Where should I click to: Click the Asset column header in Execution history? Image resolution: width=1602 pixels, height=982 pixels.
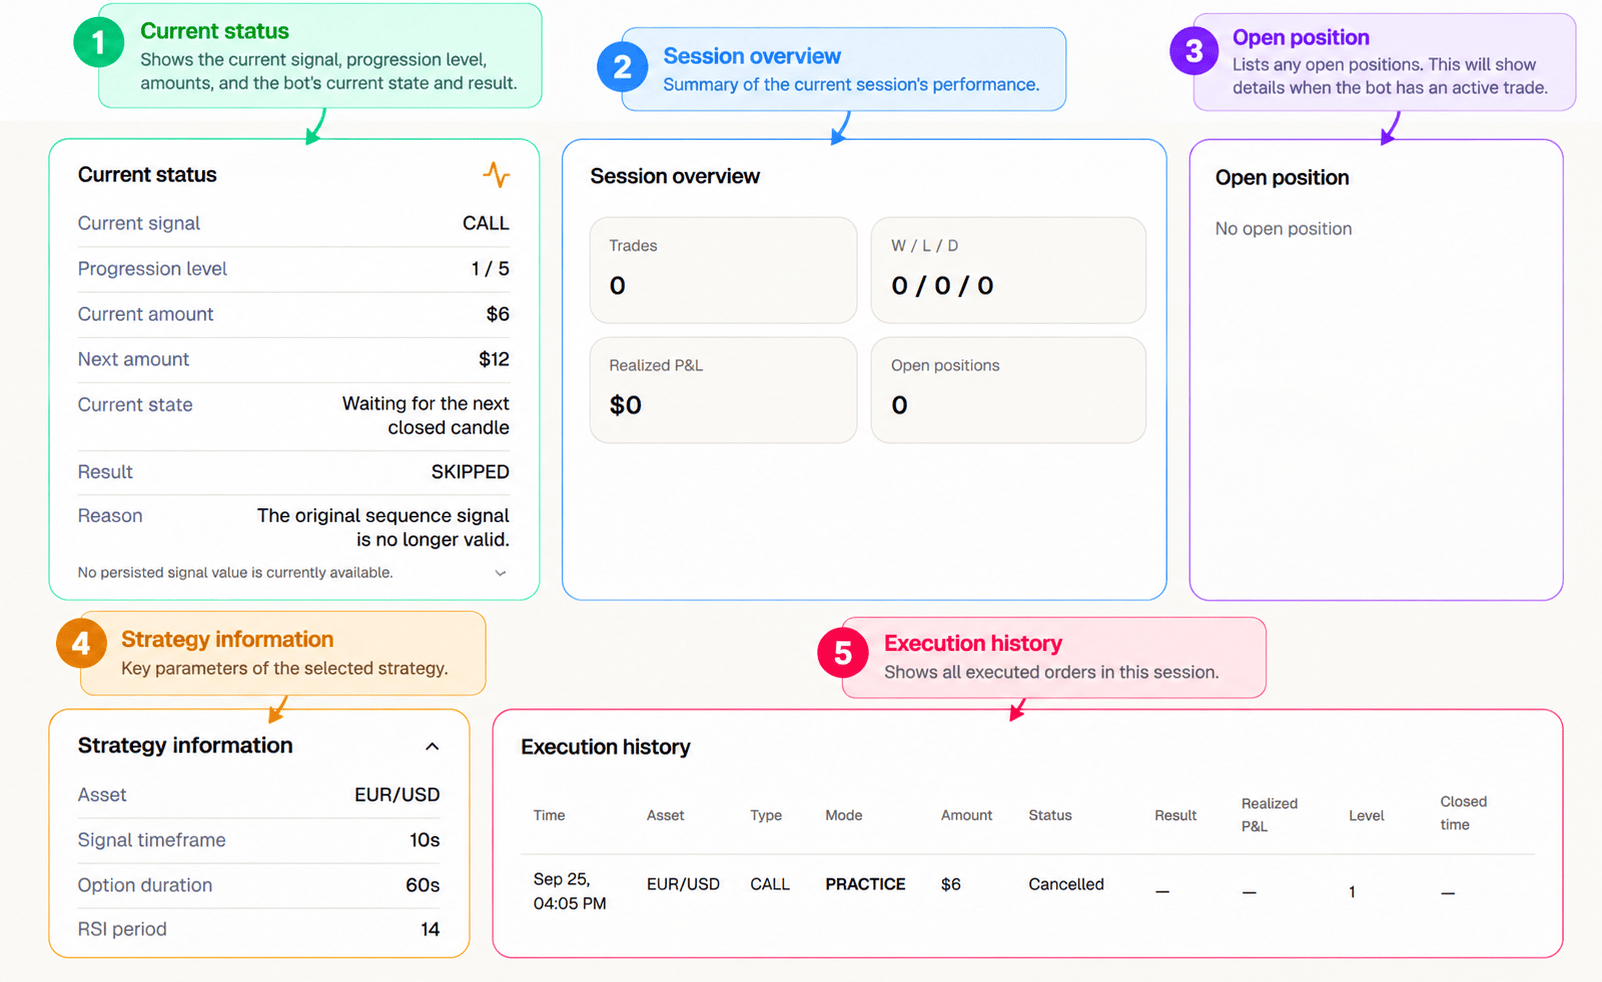click(665, 816)
